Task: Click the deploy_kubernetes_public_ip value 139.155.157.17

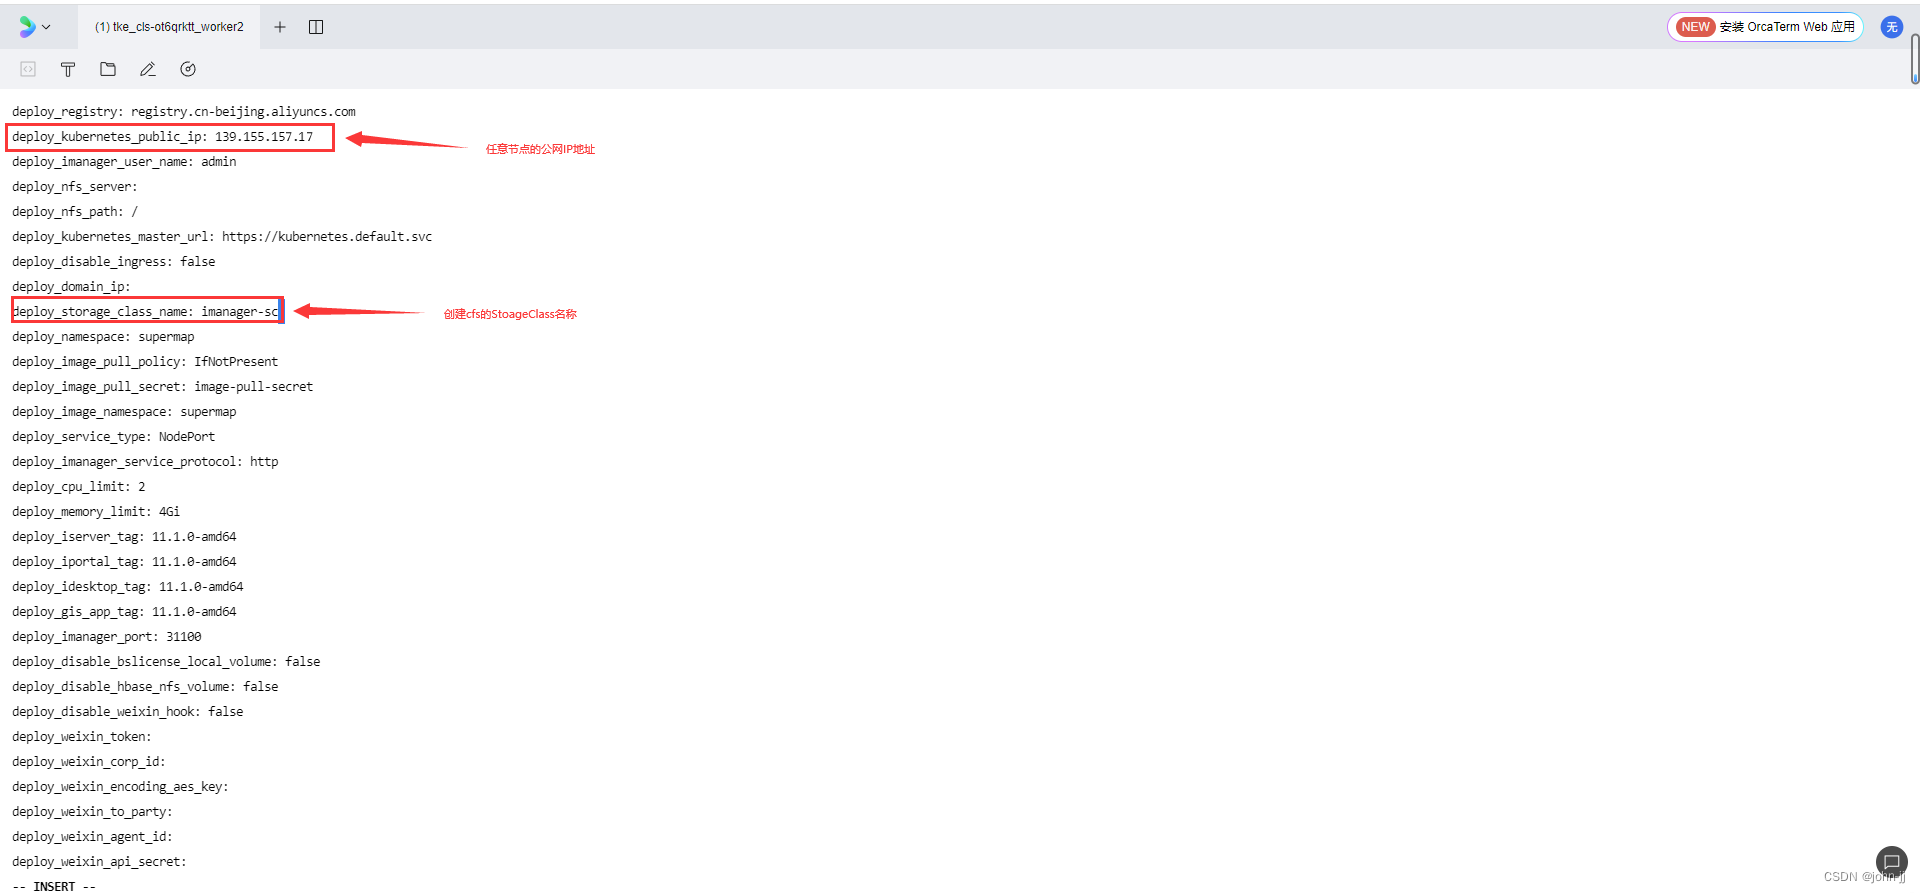Action: (264, 136)
